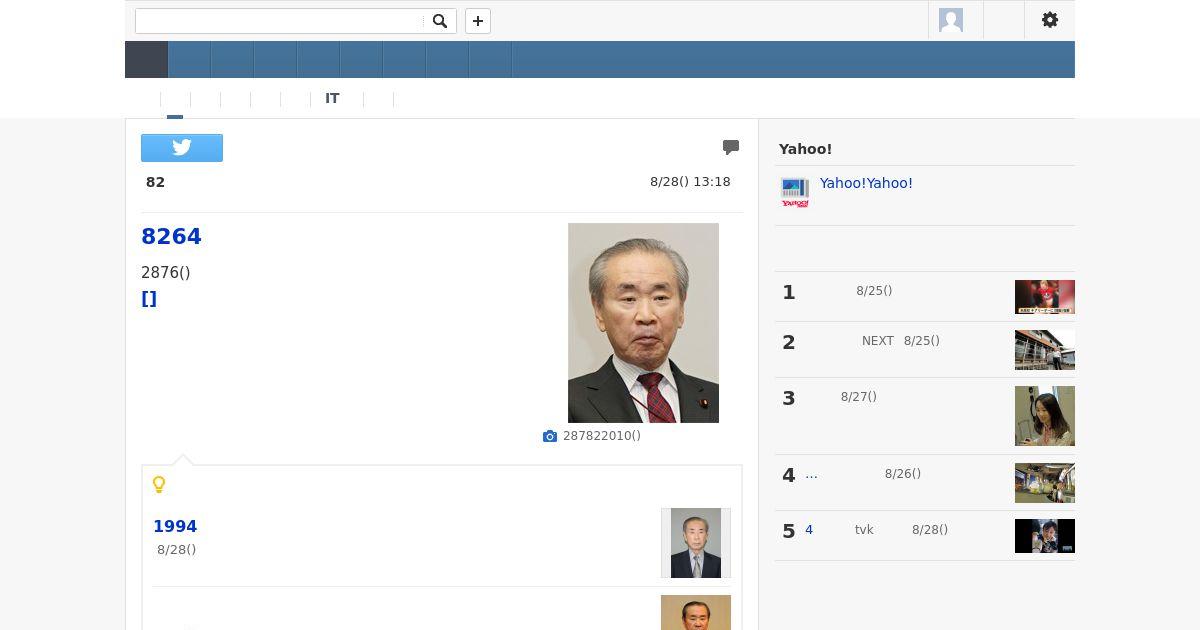Viewport: 1200px width, 630px height.
Task: Click the Yahoo! sidebar heading
Action: point(806,149)
